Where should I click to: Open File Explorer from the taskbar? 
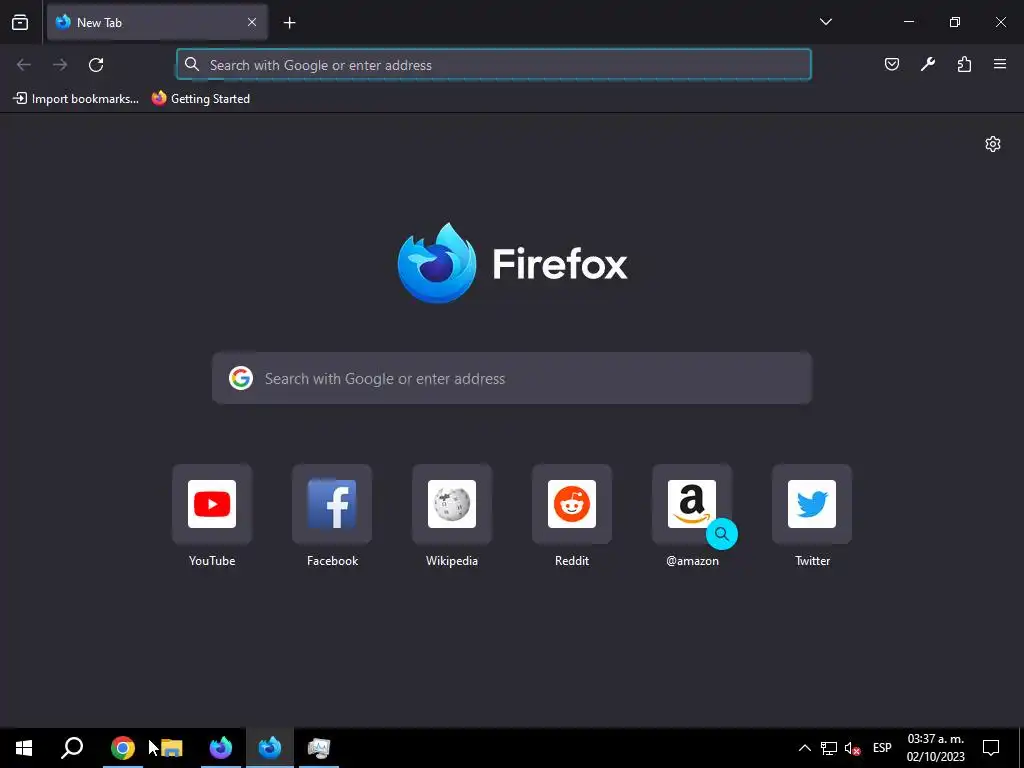pos(172,748)
